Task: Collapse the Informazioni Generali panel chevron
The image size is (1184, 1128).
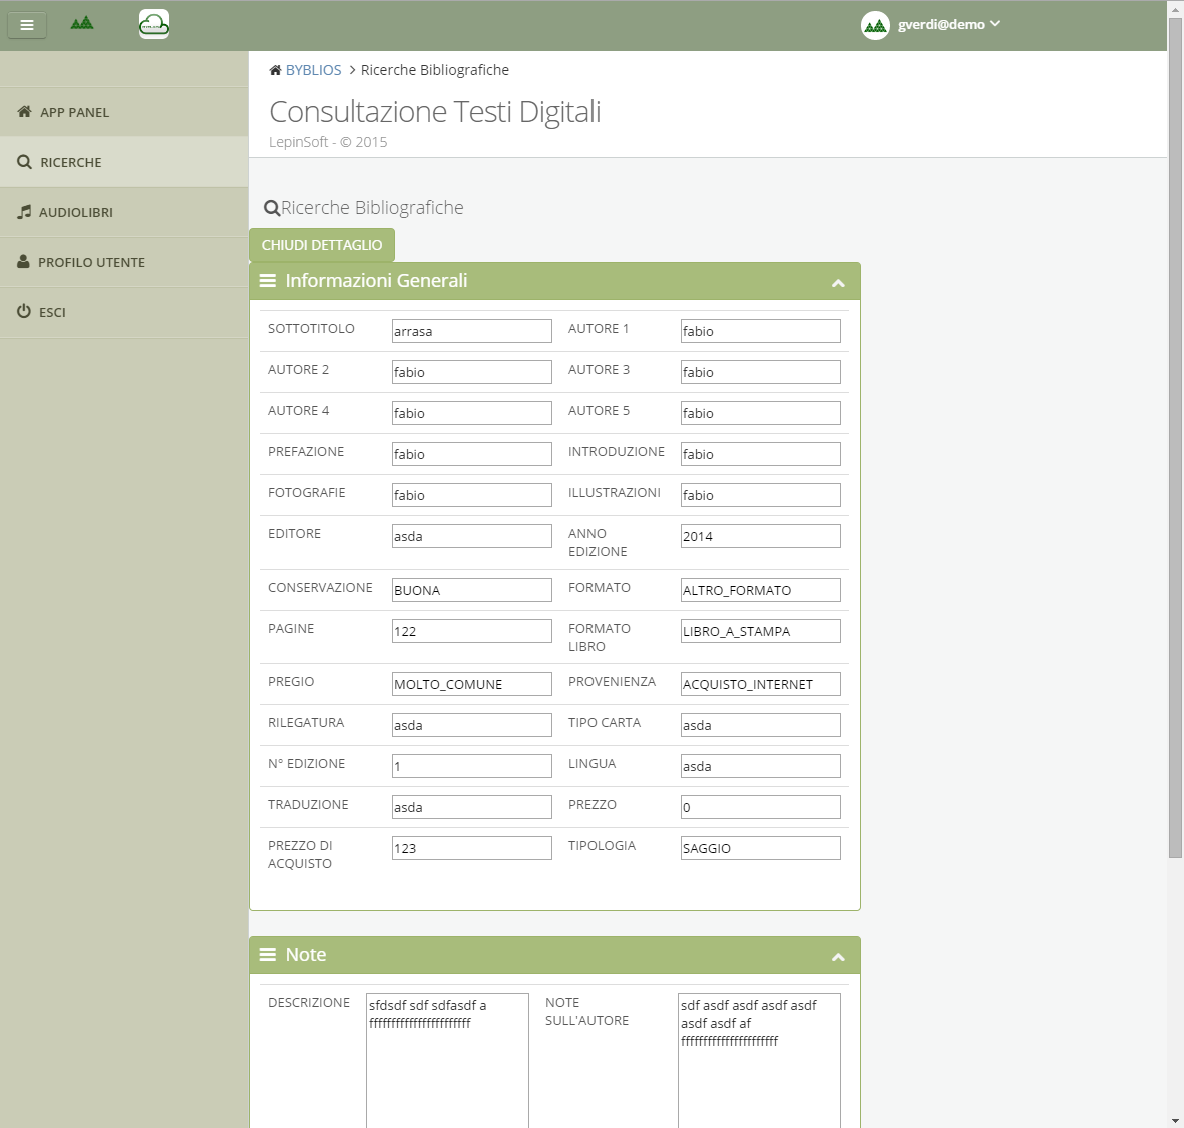Action: click(837, 283)
